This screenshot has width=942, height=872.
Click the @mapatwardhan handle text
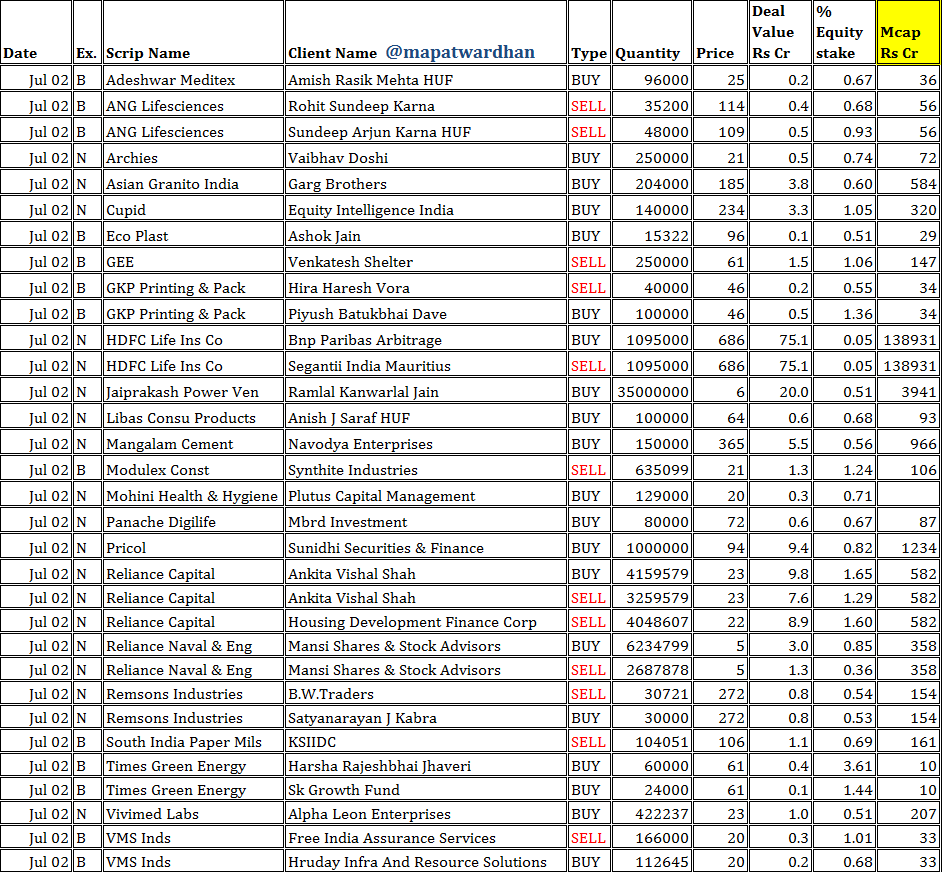460,52
